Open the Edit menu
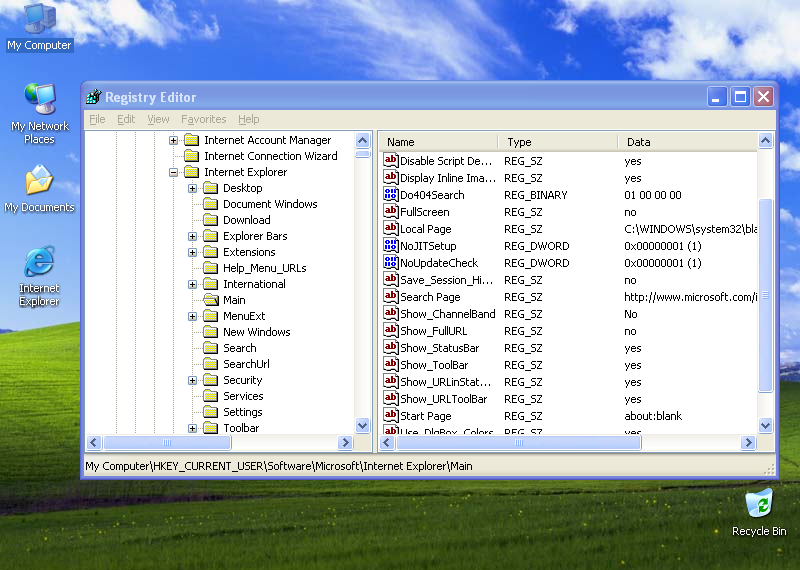This screenshot has width=800, height=570. pyautogui.click(x=126, y=119)
